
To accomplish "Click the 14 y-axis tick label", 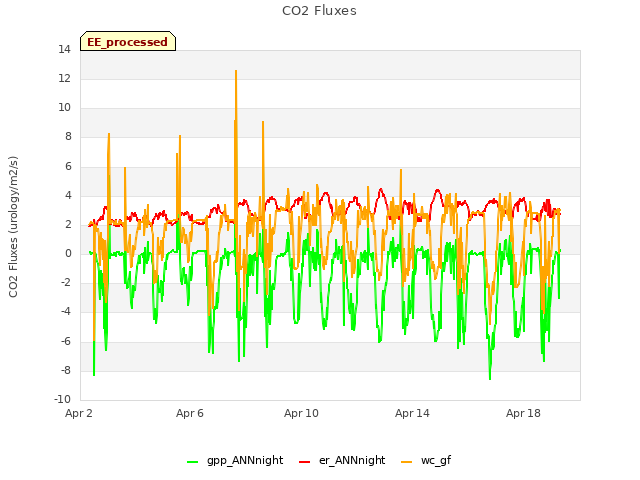I will [x=64, y=49].
